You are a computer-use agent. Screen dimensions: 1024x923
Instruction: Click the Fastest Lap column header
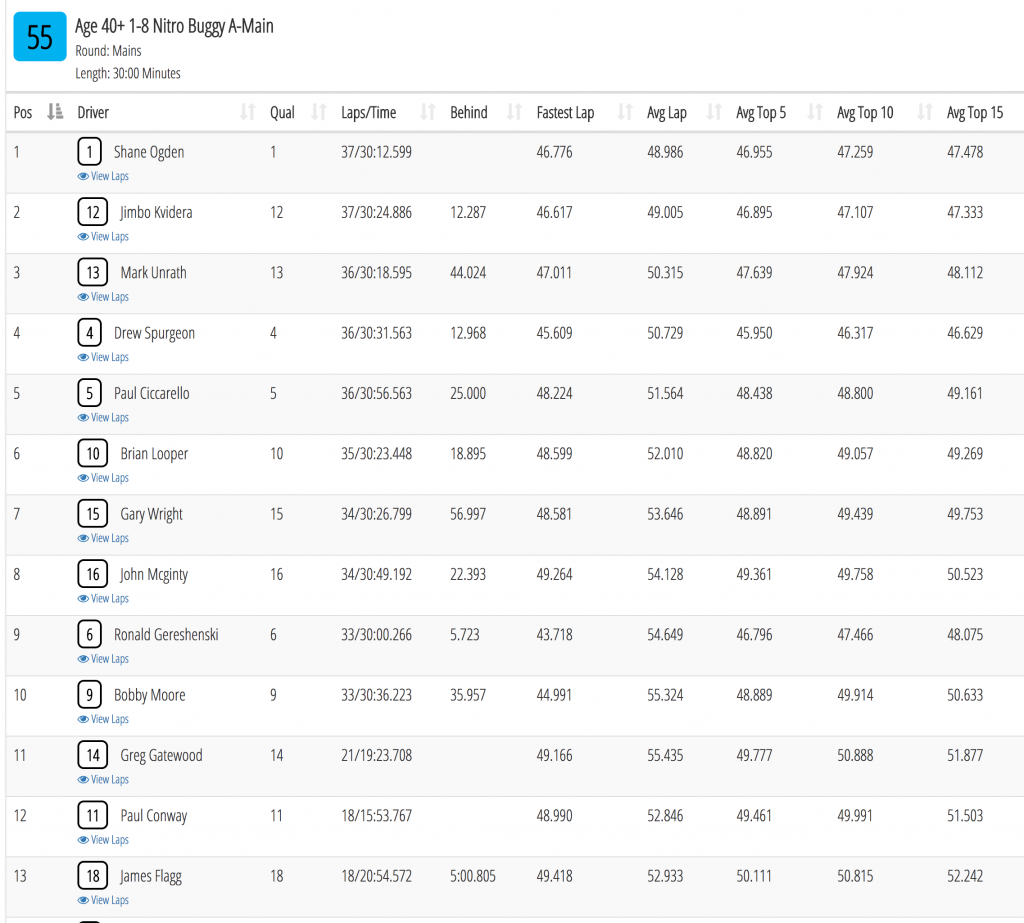[565, 112]
